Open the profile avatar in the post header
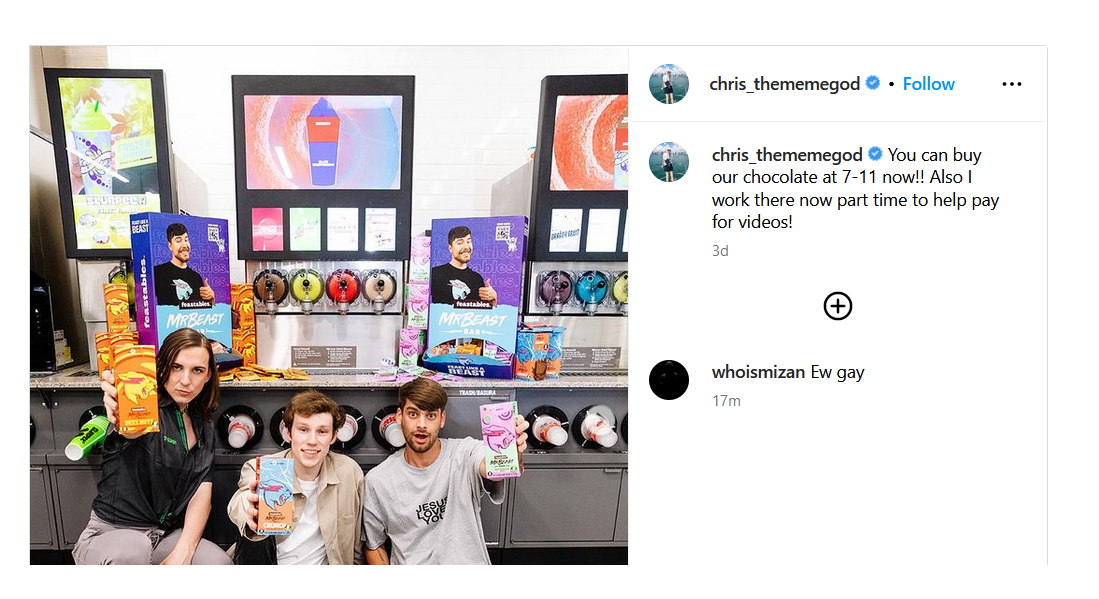Viewport: 1099px width, 599px height. click(669, 84)
